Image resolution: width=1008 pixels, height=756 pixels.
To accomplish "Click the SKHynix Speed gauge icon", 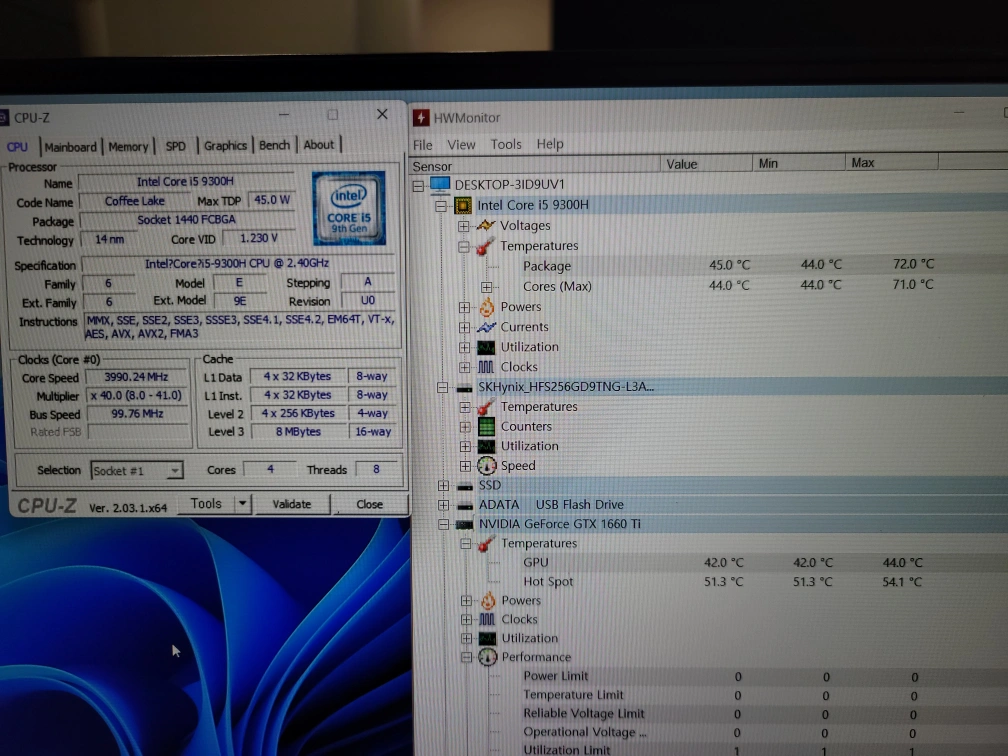I will (487, 465).
